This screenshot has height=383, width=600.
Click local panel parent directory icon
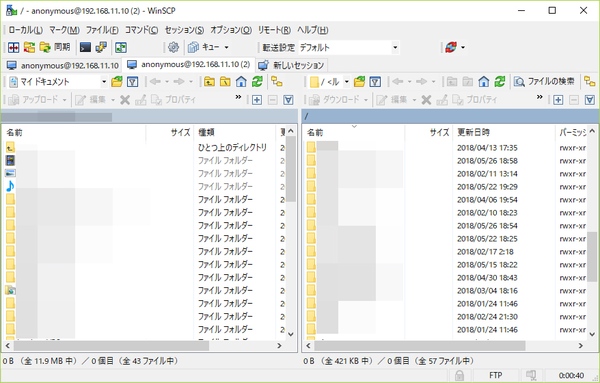coord(209,81)
